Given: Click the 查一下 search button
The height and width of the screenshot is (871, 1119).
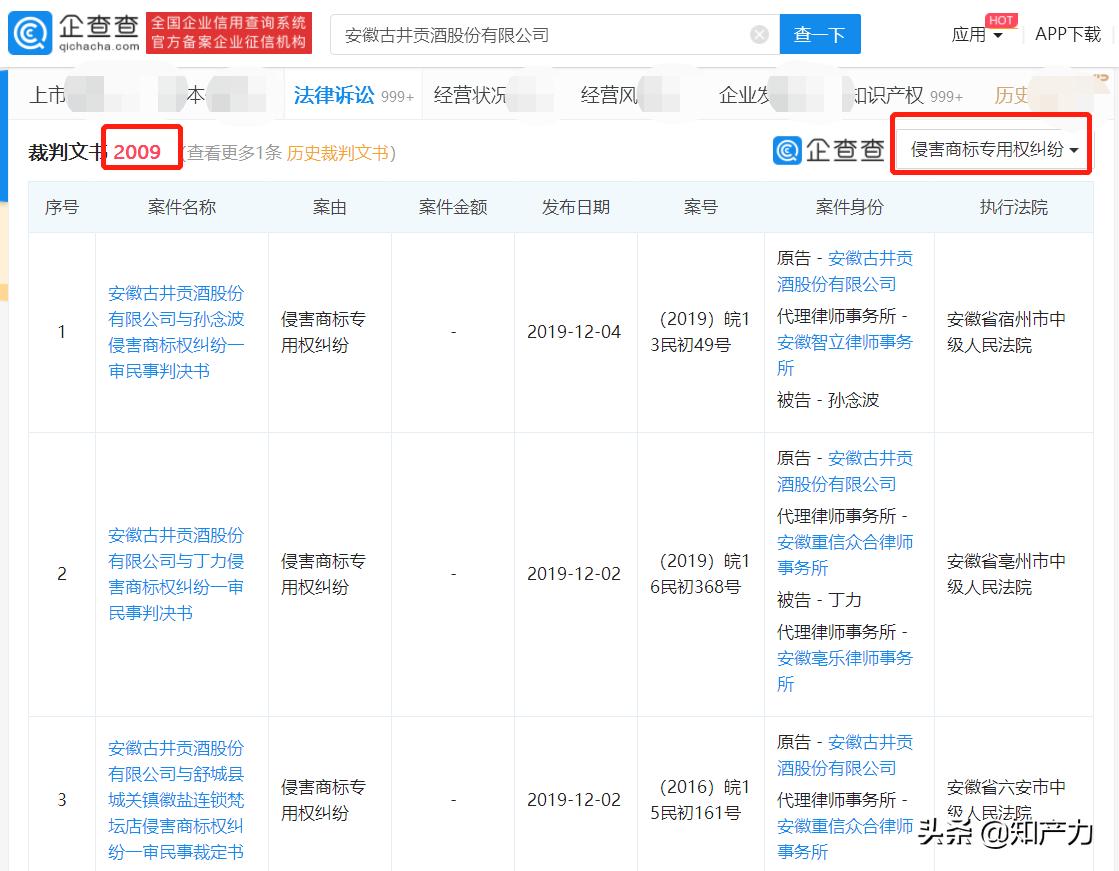Looking at the screenshot, I should pos(820,33).
